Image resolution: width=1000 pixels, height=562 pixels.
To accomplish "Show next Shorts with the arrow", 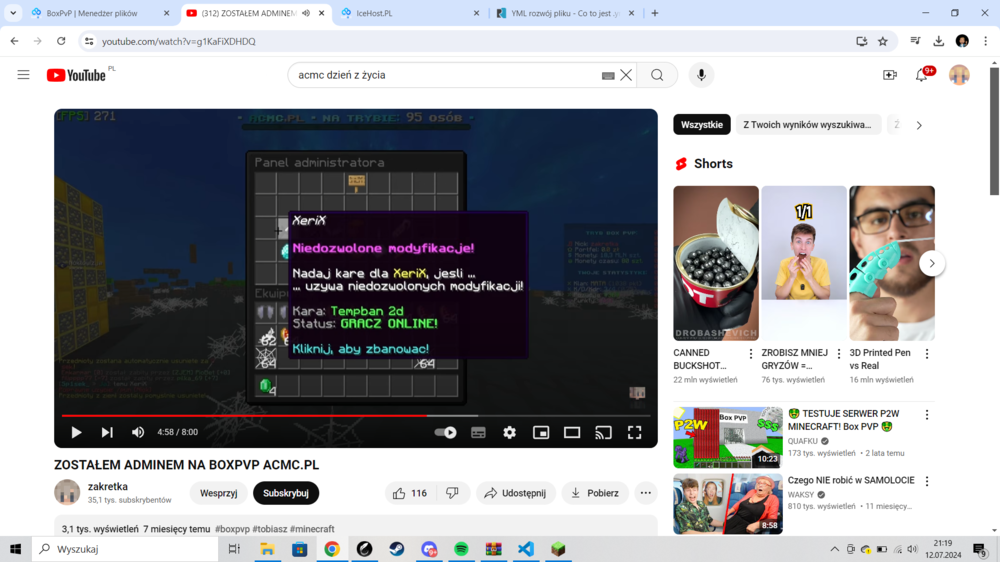I will click(x=932, y=263).
